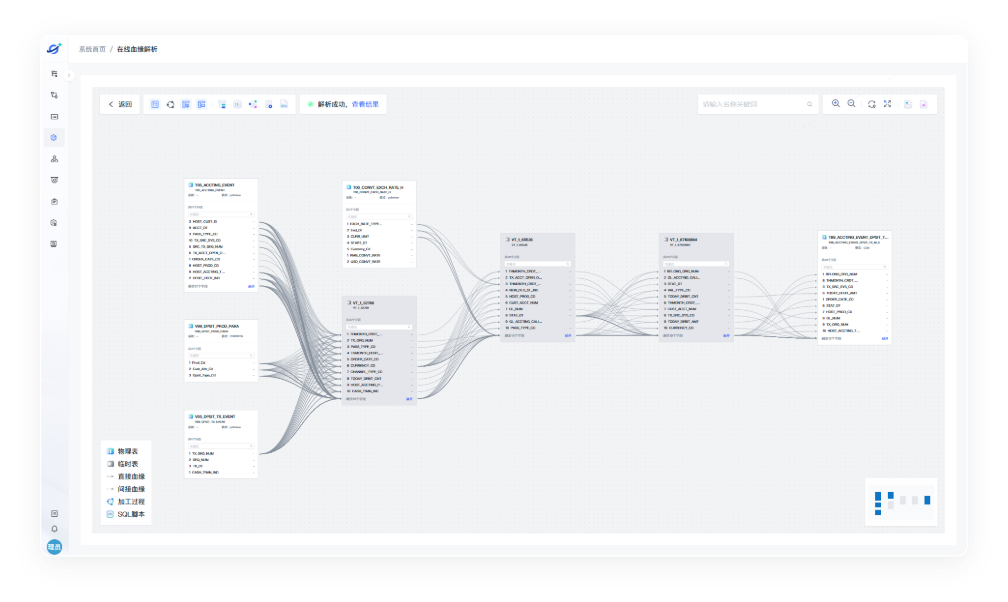Select V06_DPSIT_TX_EVENT table title
Viewport: 1008px width, 602px height.
point(215,416)
